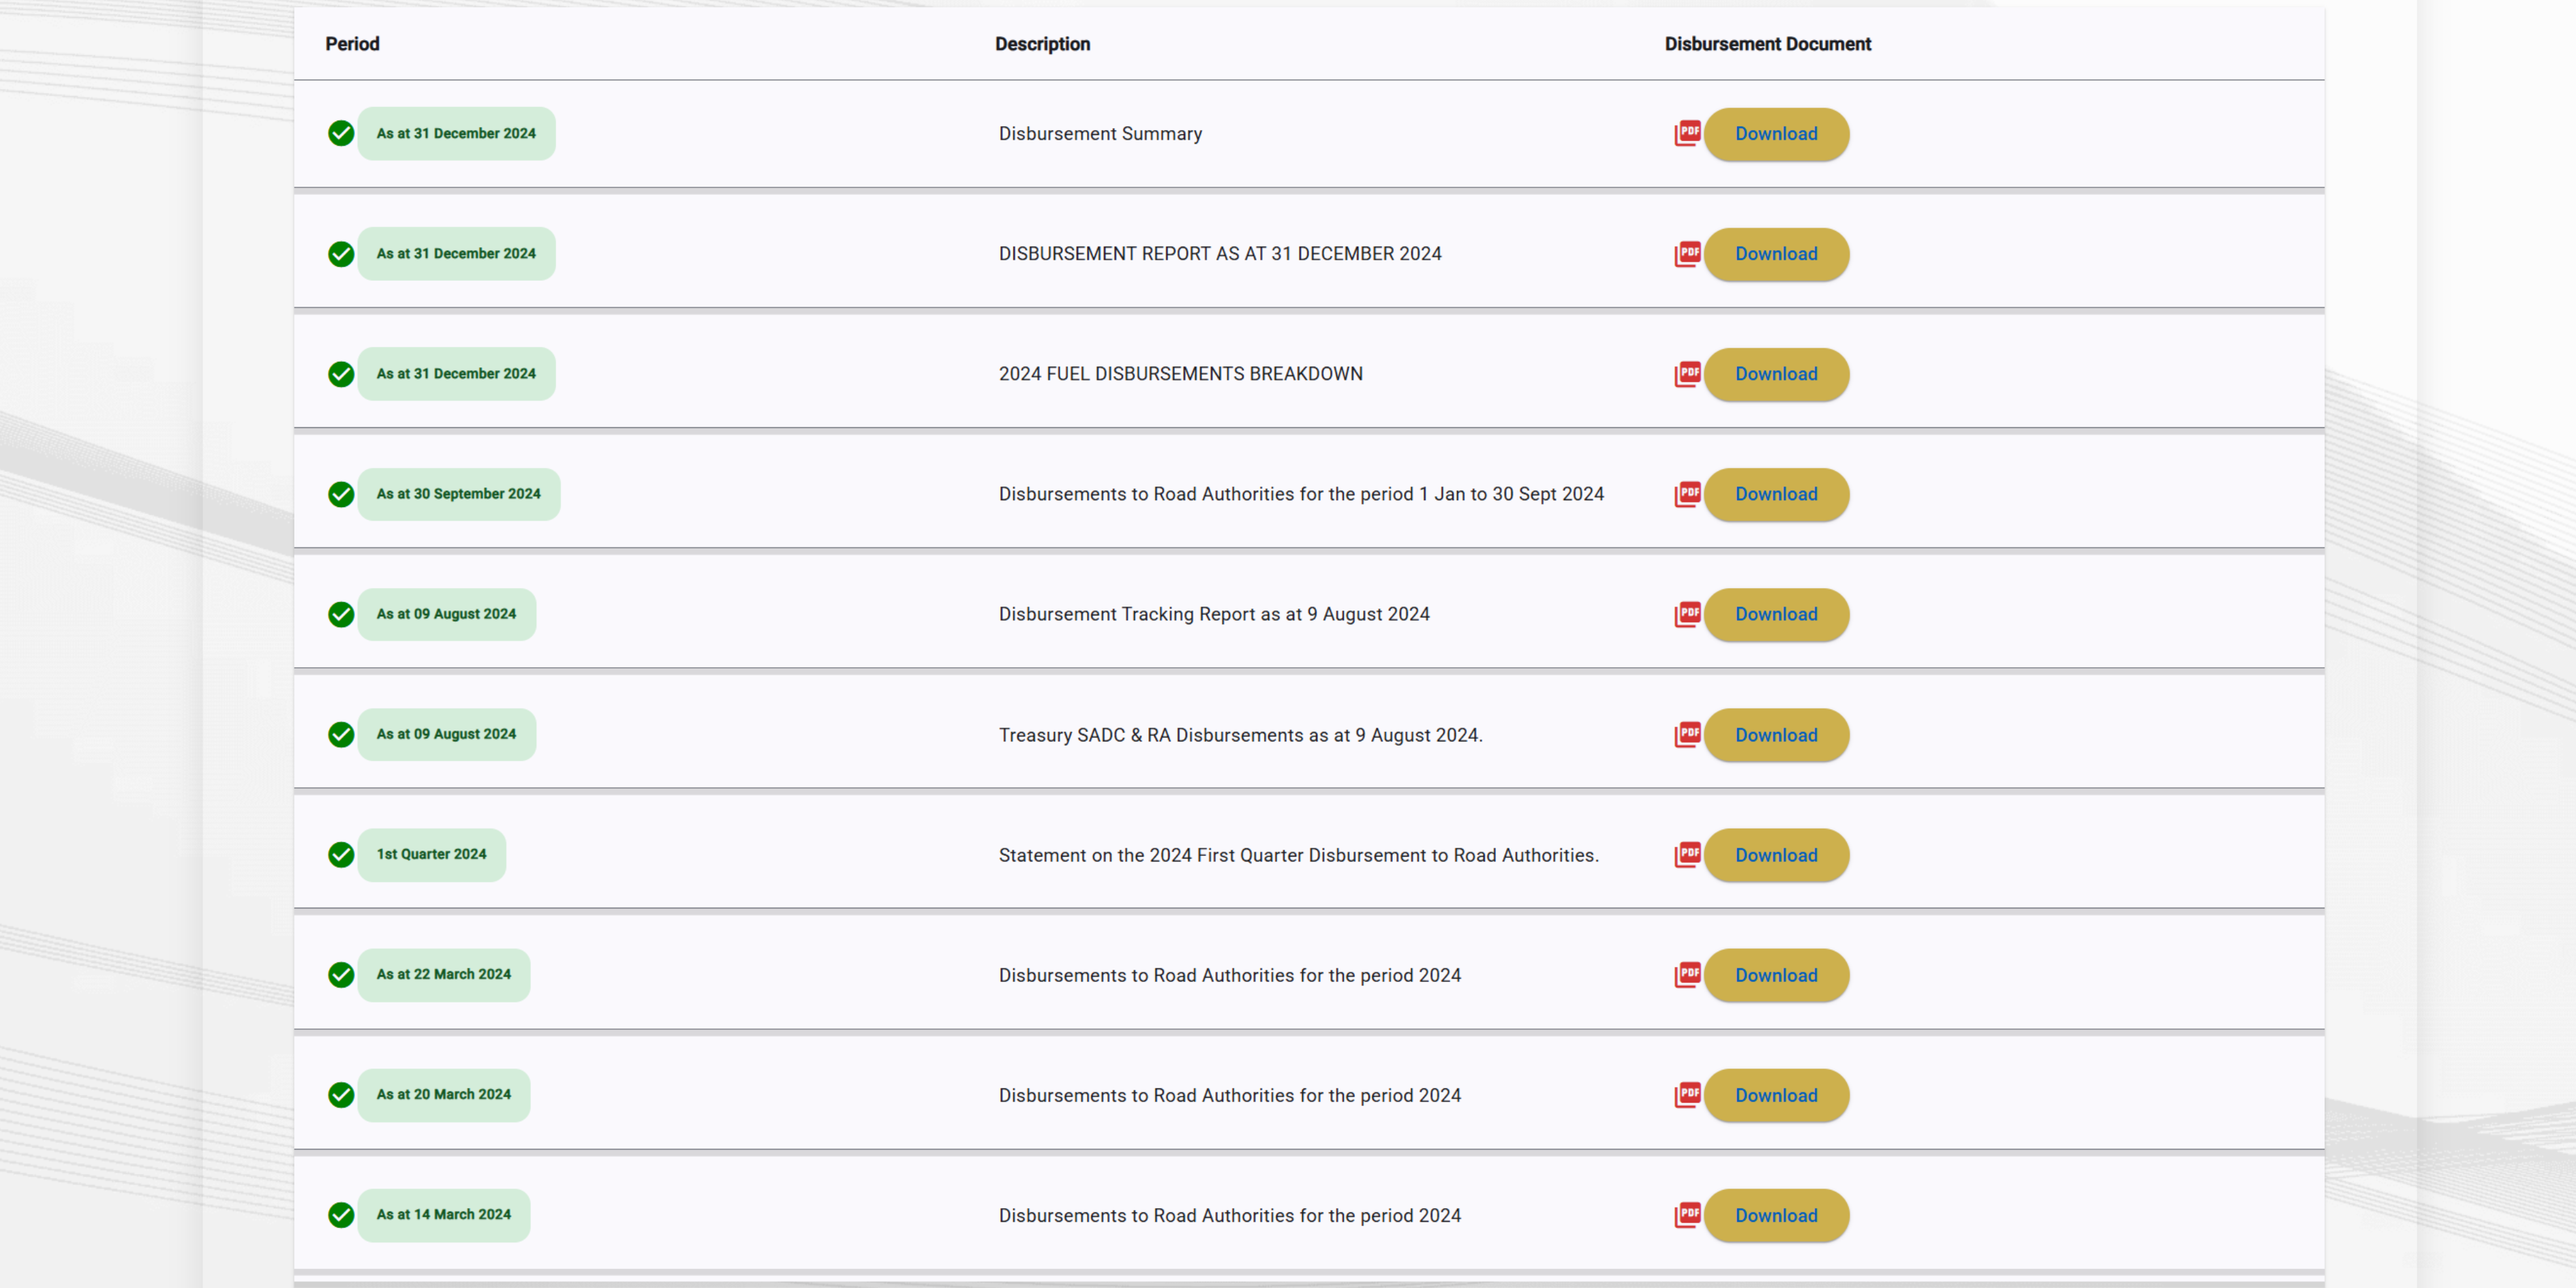
Task: Click green checkmark beside As at 30 September 2024
Action: 341,494
